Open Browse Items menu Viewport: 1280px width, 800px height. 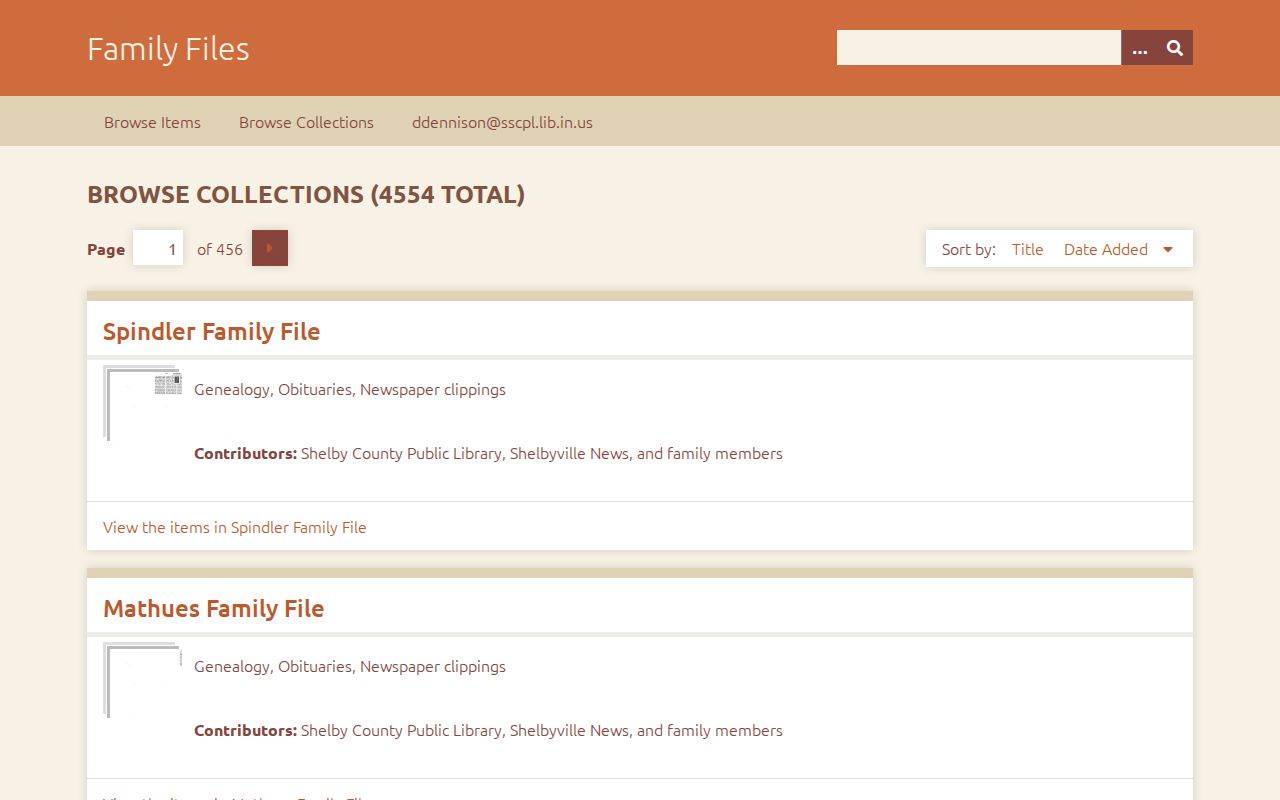152,122
